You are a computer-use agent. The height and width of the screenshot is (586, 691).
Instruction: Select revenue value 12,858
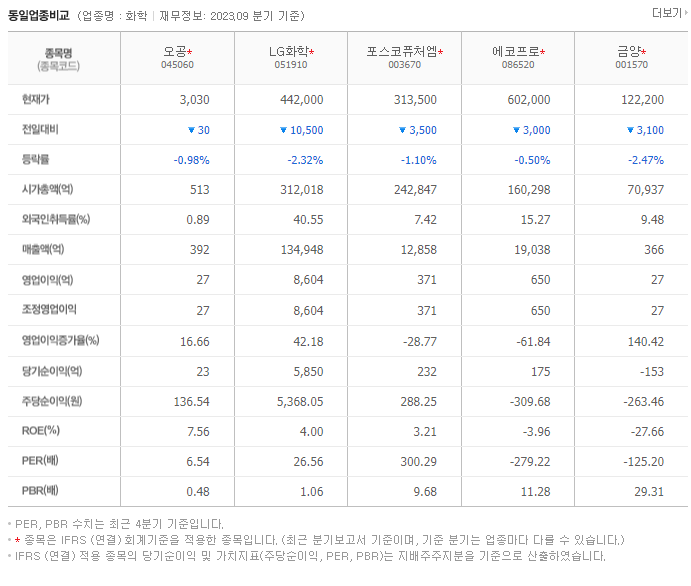419,249
